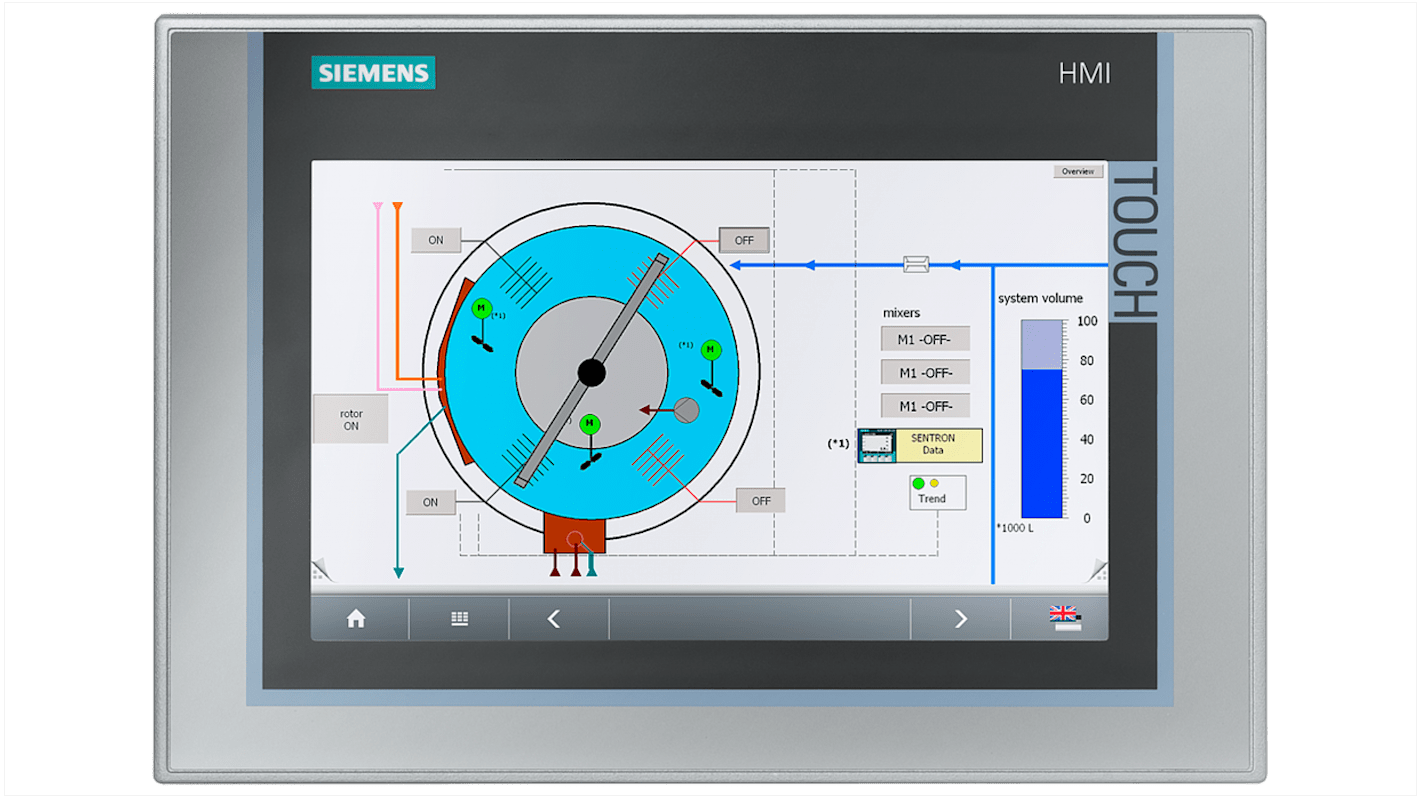The width and height of the screenshot is (1420, 798).
Task: Click the black center hub of the rotor
Action: click(591, 373)
